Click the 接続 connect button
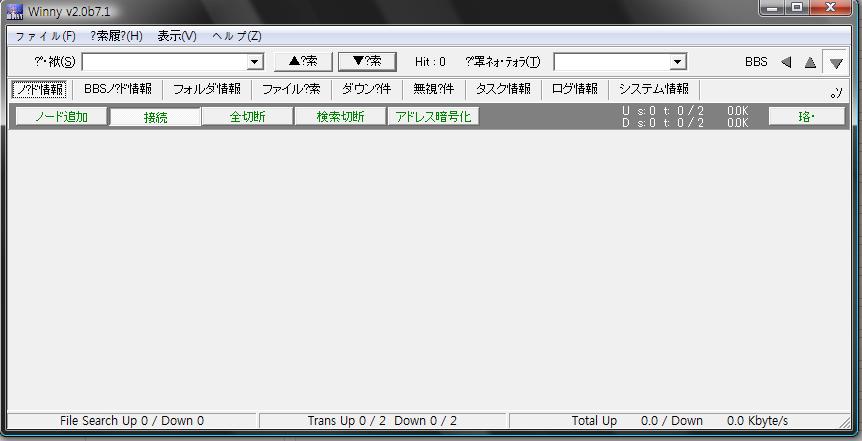This screenshot has height=441, width=862. pos(155,117)
